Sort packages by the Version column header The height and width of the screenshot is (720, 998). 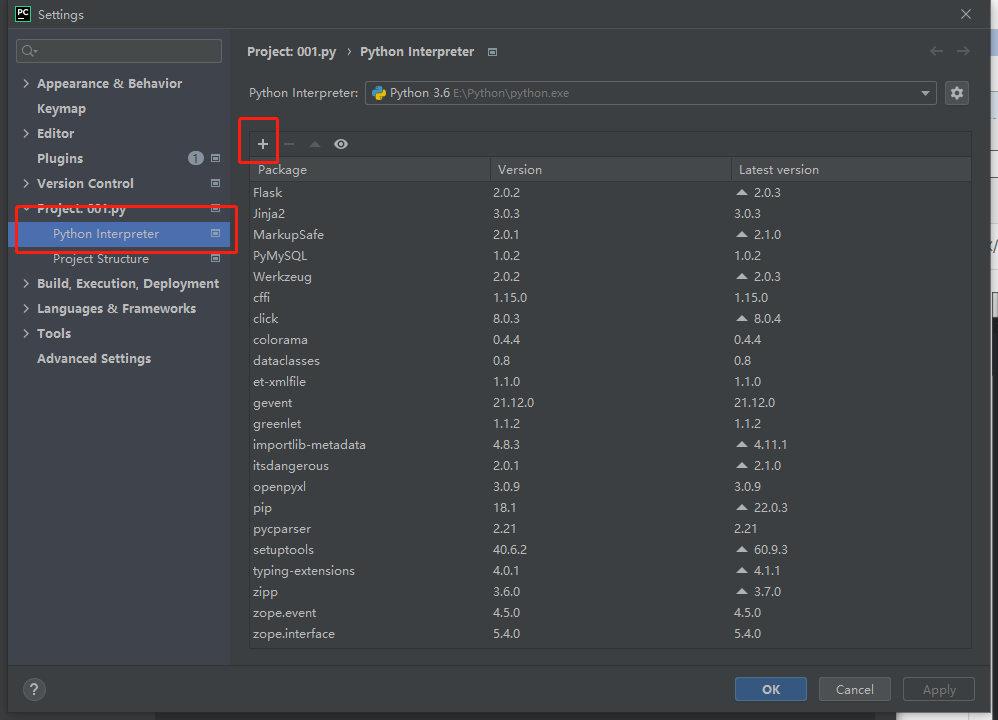(520, 170)
